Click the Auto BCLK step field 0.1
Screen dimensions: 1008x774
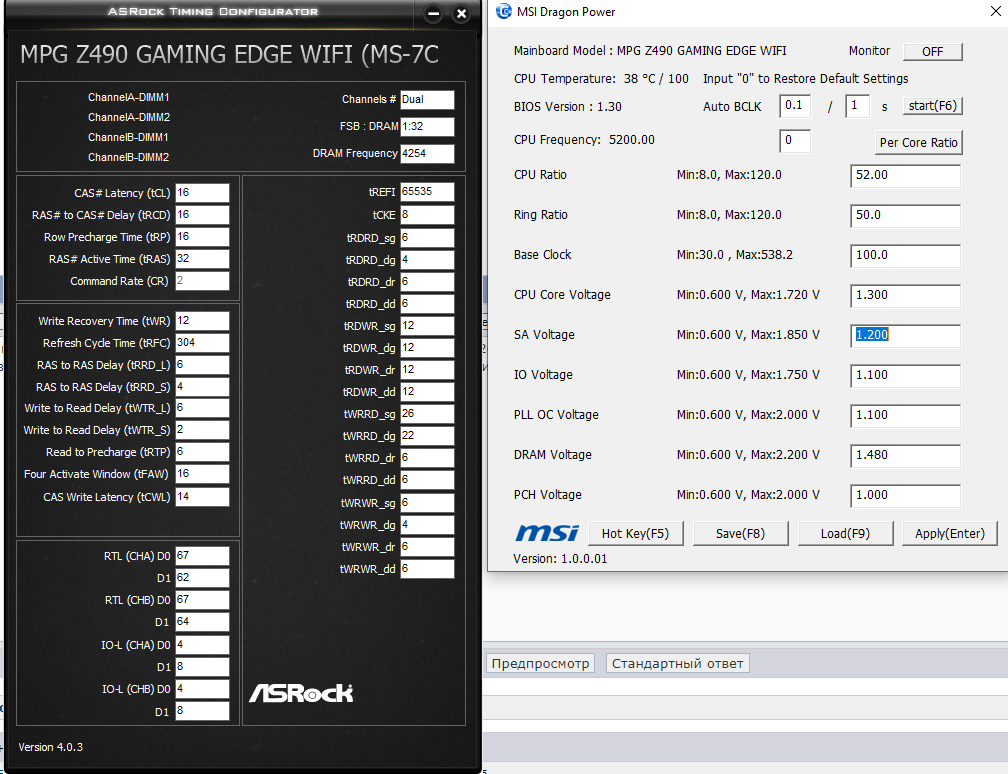point(795,105)
